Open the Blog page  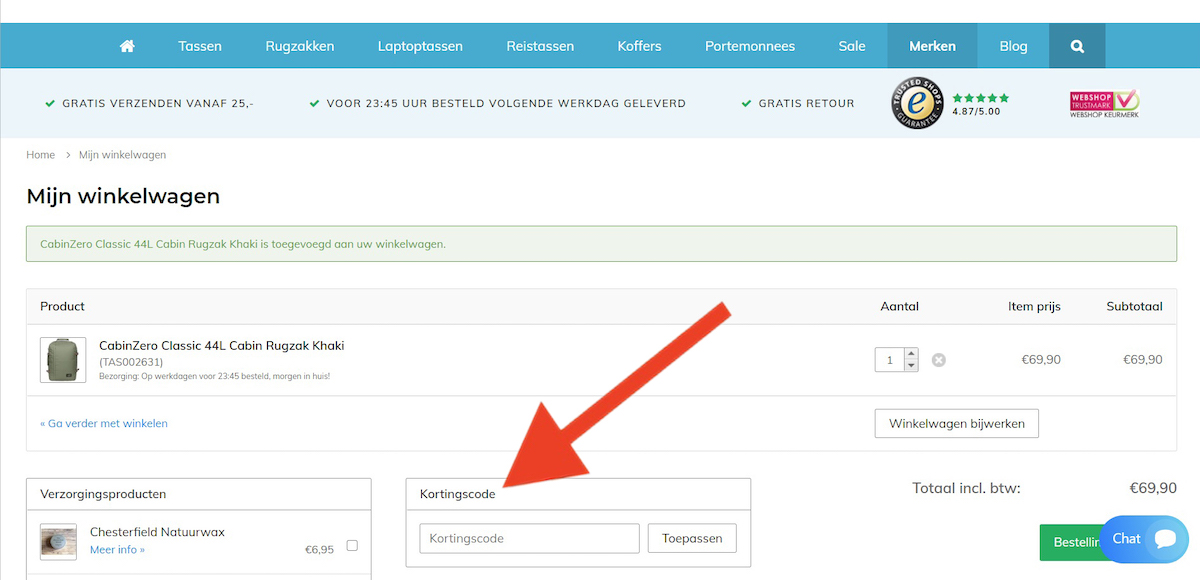click(x=1013, y=46)
